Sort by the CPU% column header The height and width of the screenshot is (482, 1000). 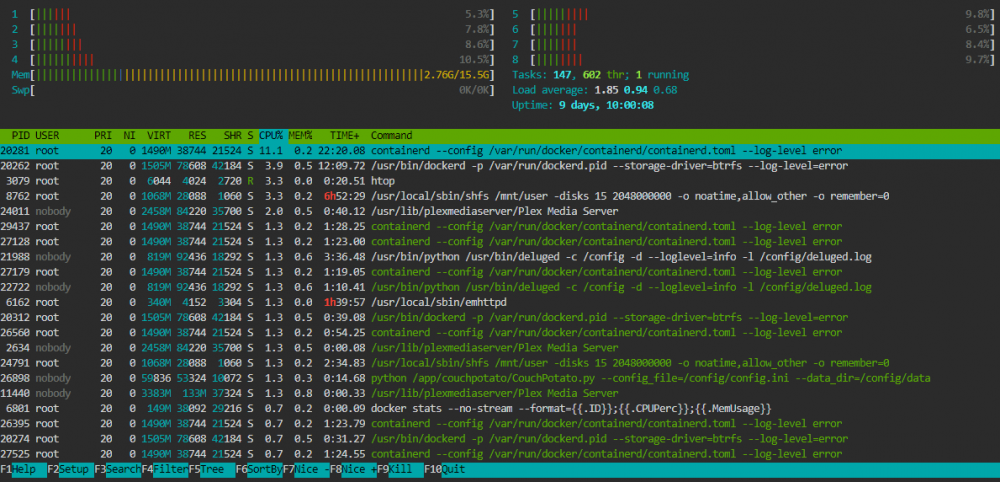273,136
